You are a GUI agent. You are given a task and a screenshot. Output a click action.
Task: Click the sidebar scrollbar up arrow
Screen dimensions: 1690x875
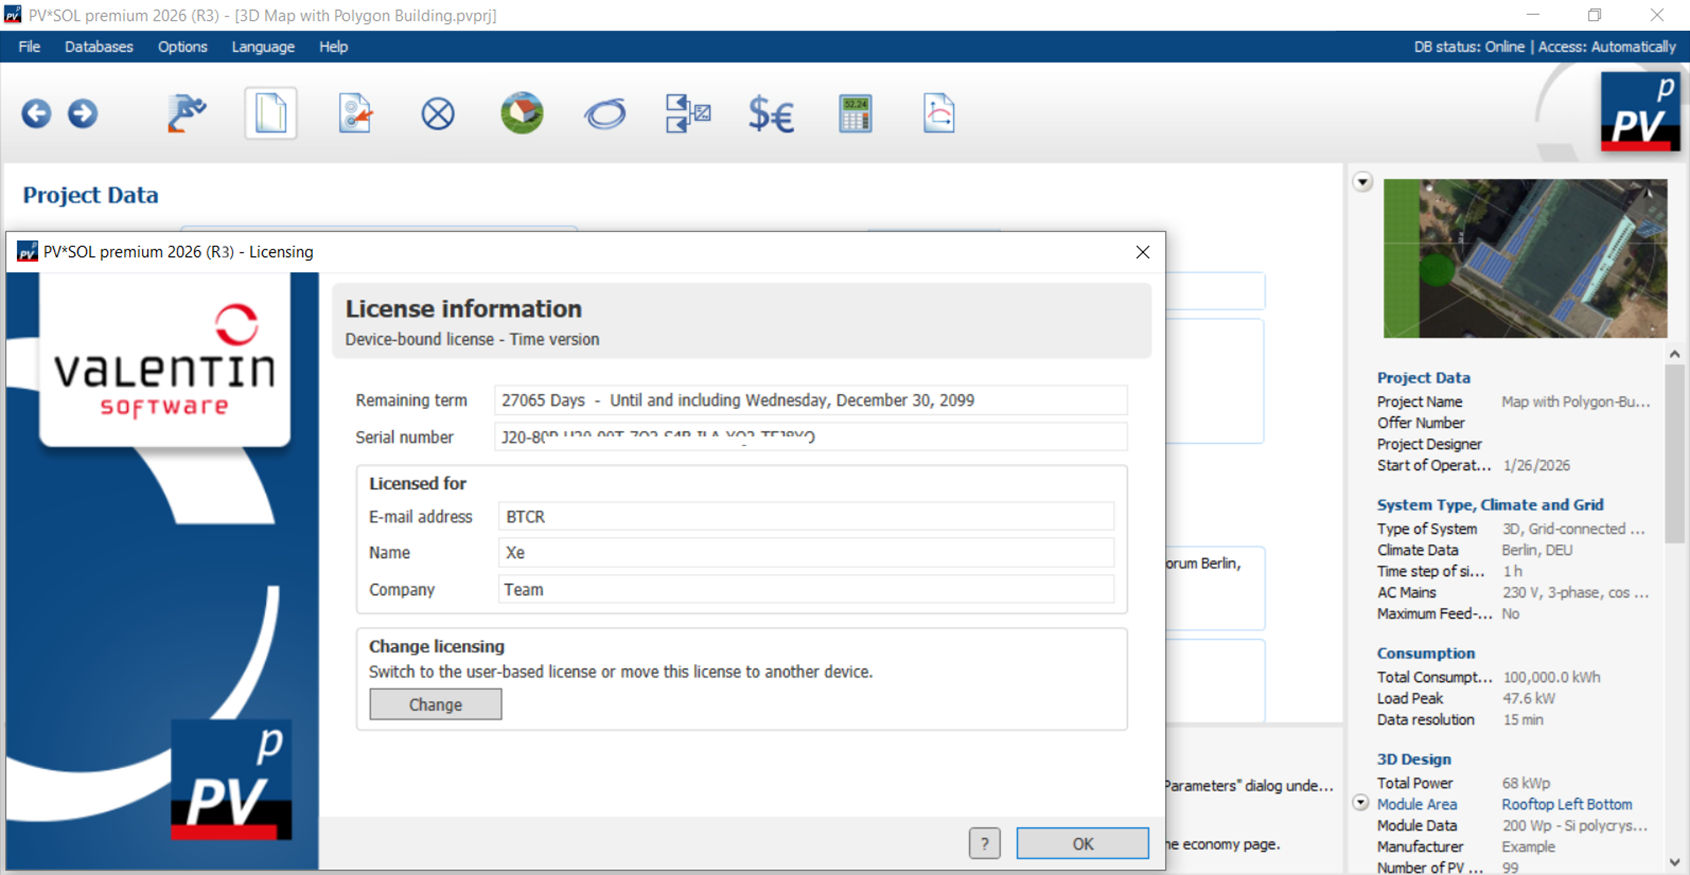click(1674, 354)
